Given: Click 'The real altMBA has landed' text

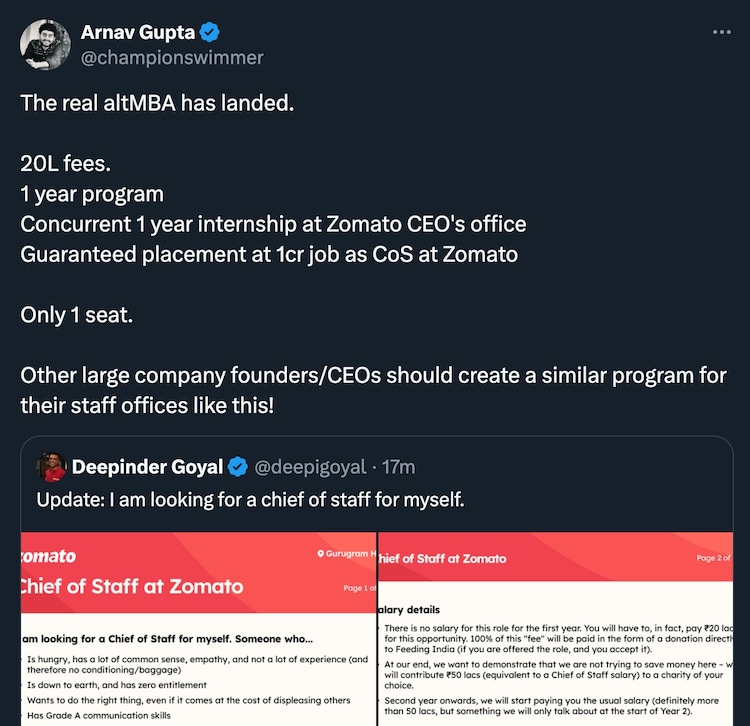Looking at the screenshot, I should 158,104.
